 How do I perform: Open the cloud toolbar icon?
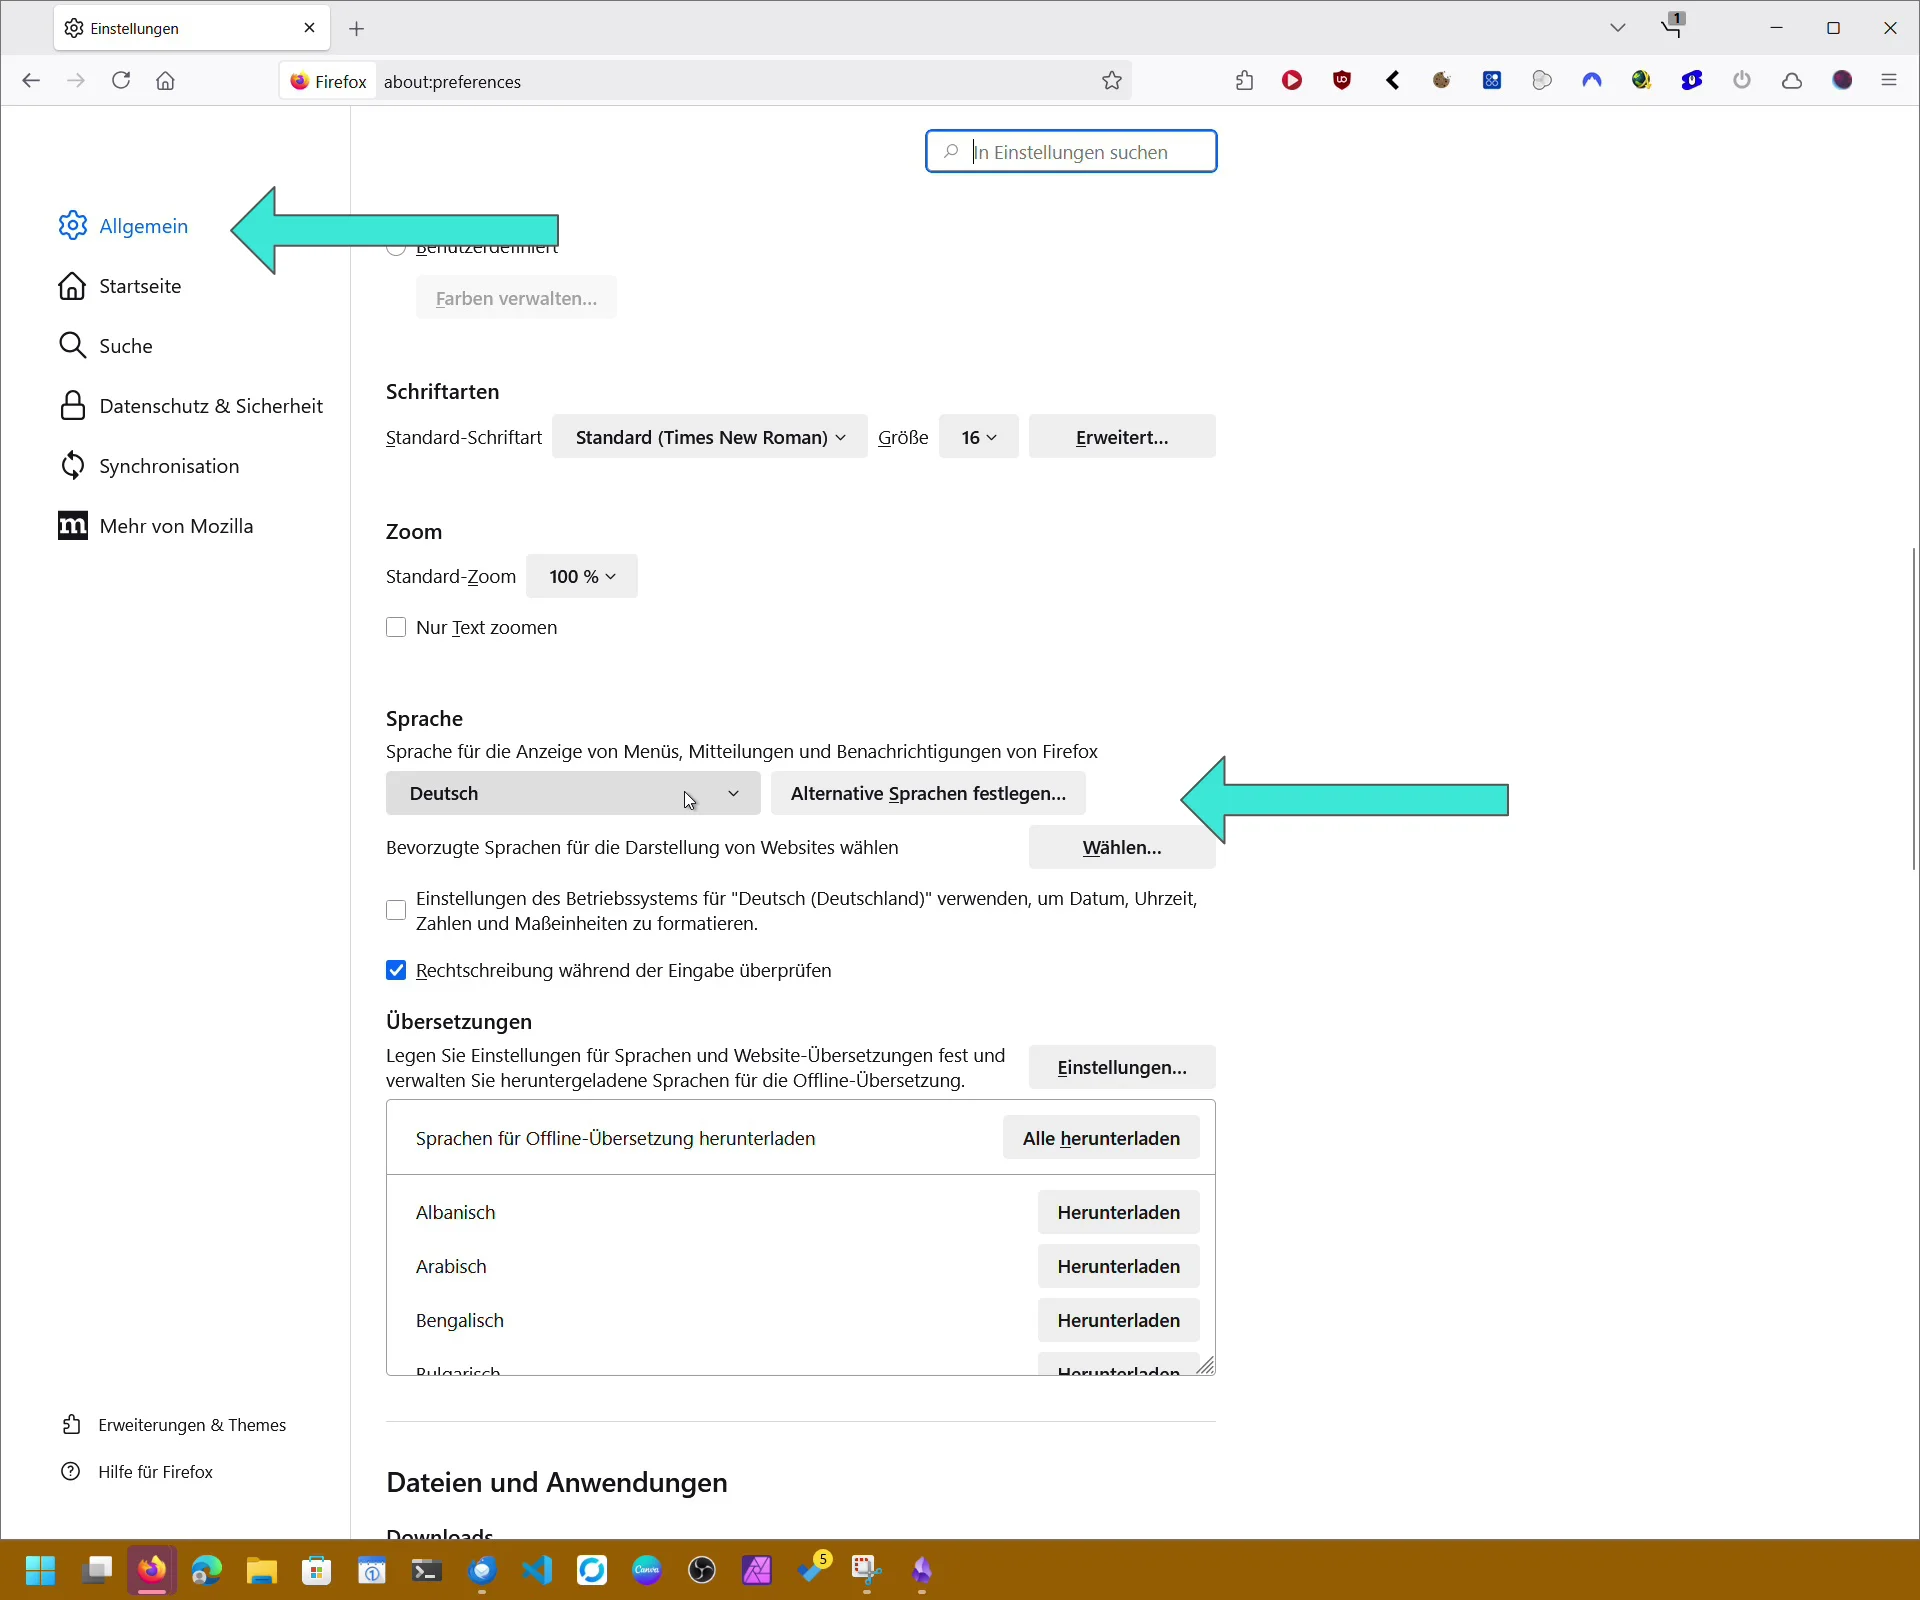(1792, 81)
